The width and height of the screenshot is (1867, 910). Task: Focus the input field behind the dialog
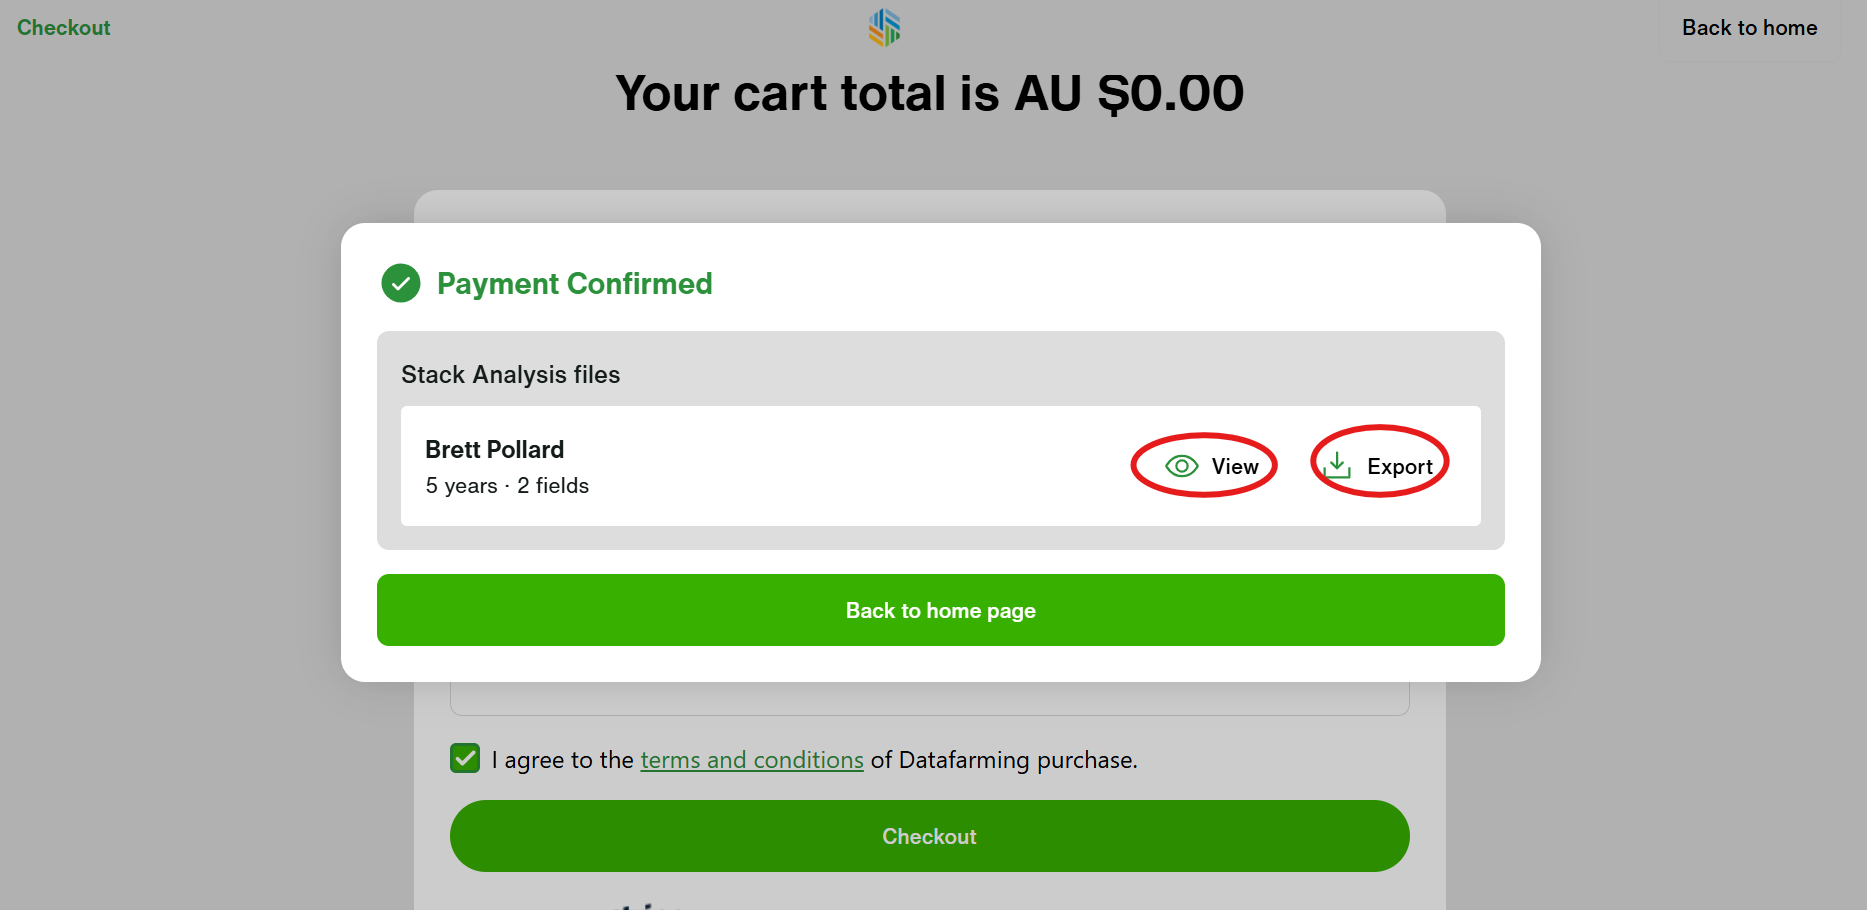pyautogui.click(x=930, y=699)
